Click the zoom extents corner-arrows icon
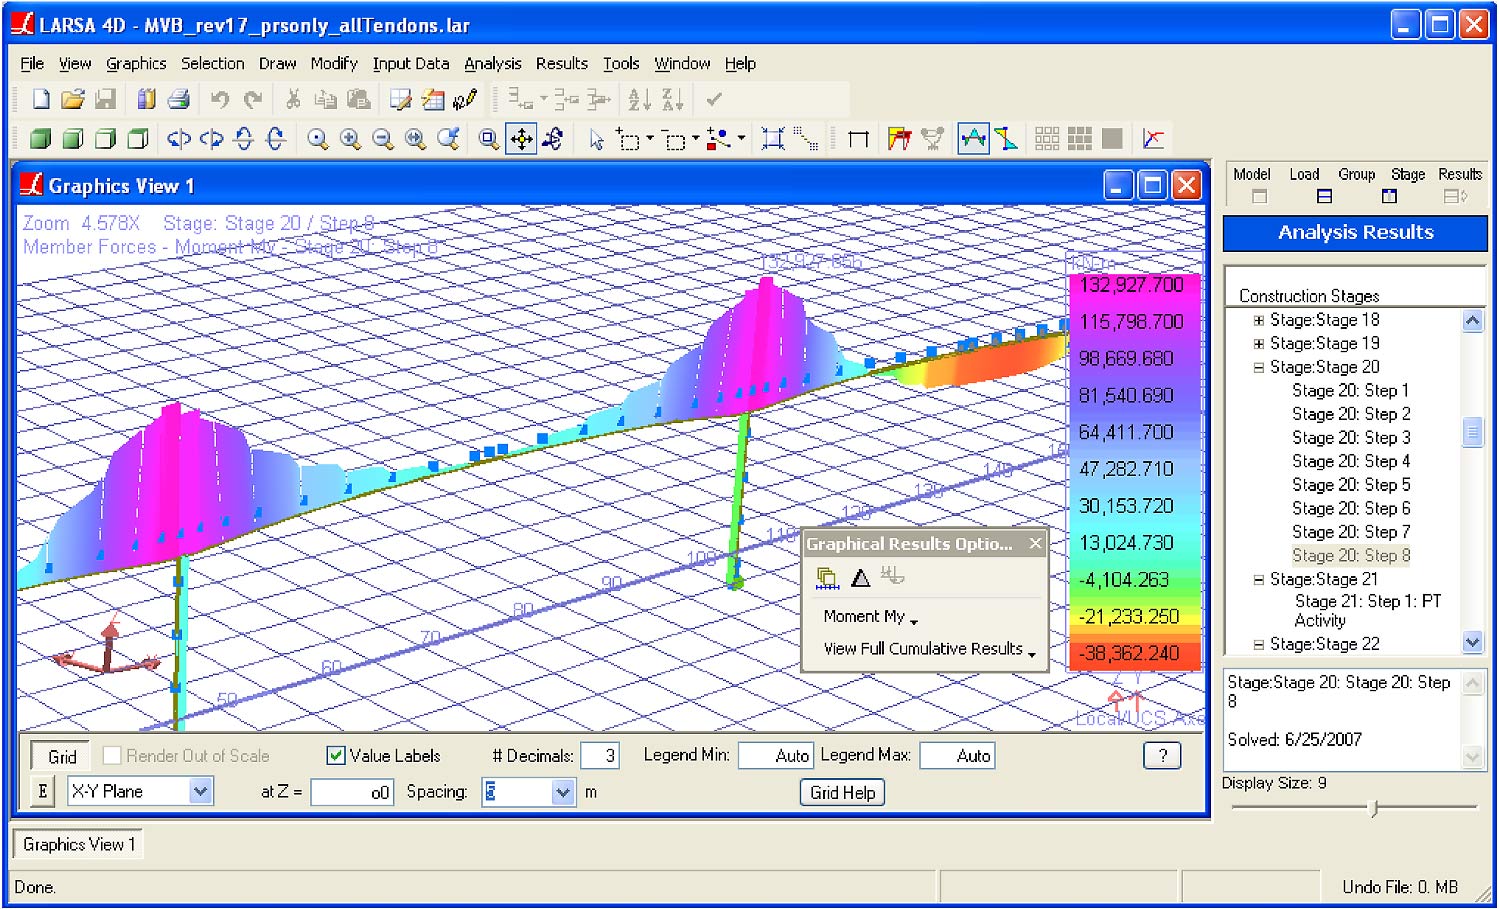Screen dimensions: 1499x909 coord(772,139)
